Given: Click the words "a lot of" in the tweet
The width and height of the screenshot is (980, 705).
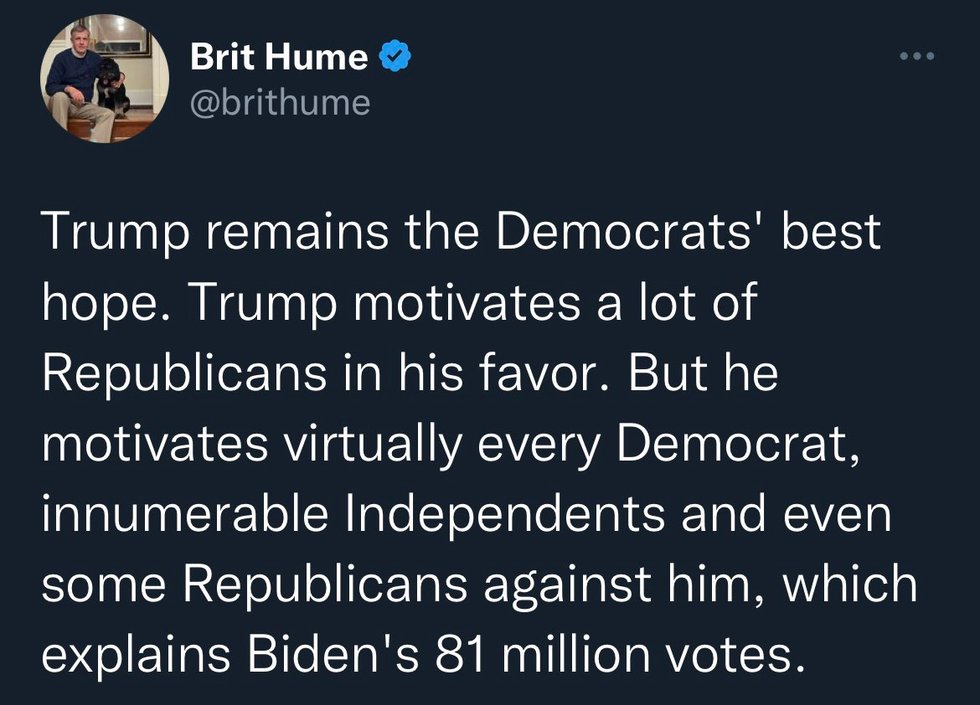Looking at the screenshot, I should tap(674, 303).
